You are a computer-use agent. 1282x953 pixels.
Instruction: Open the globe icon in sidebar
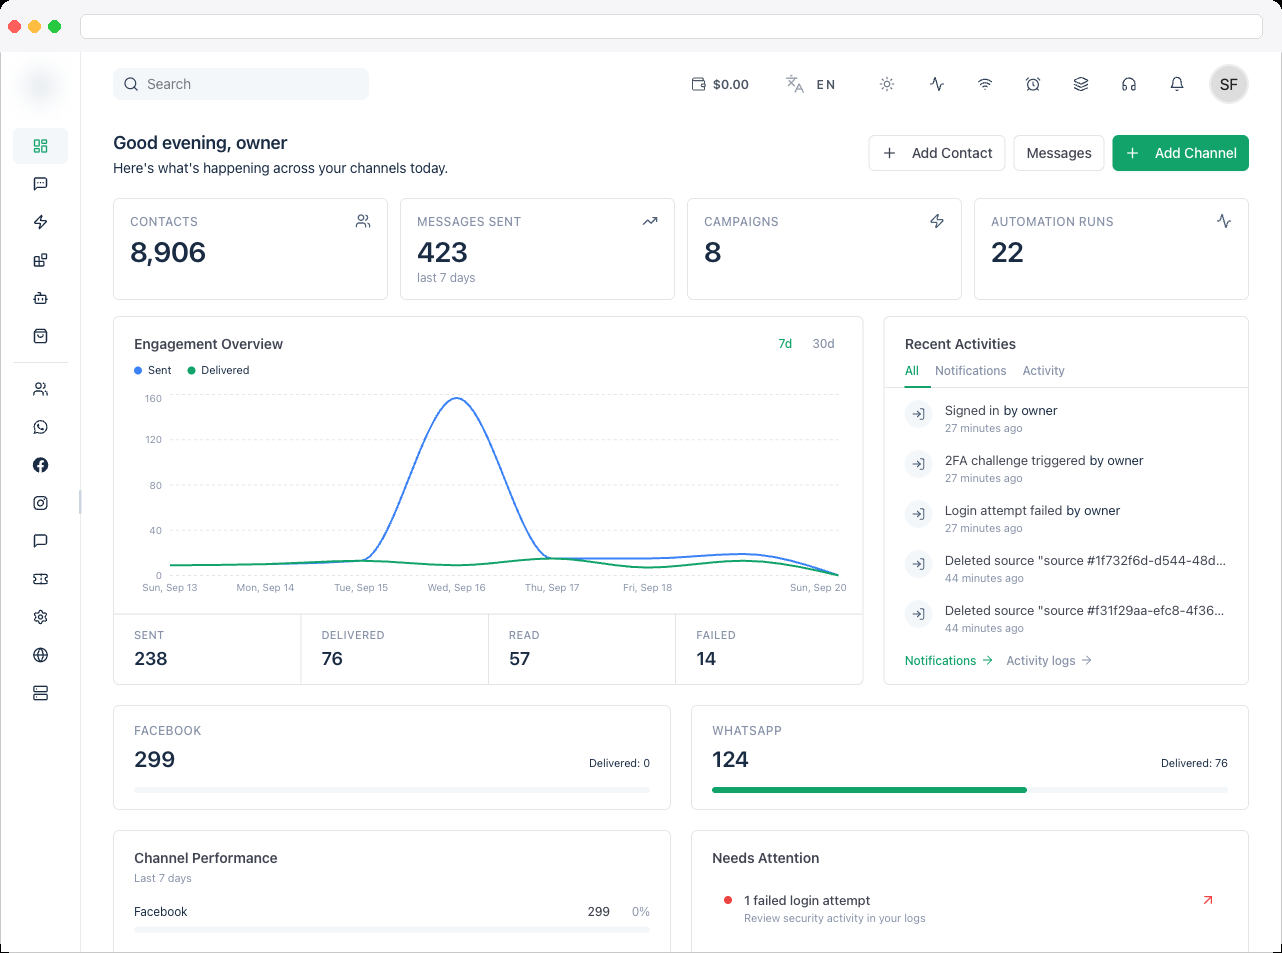click(x=40, y=655)
